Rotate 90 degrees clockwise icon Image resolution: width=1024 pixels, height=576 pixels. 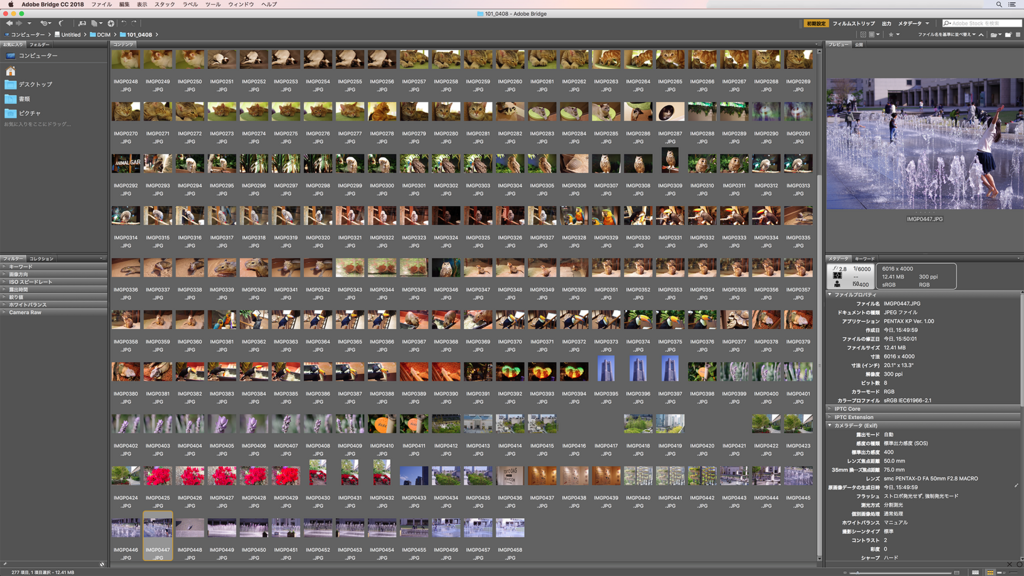134,24
